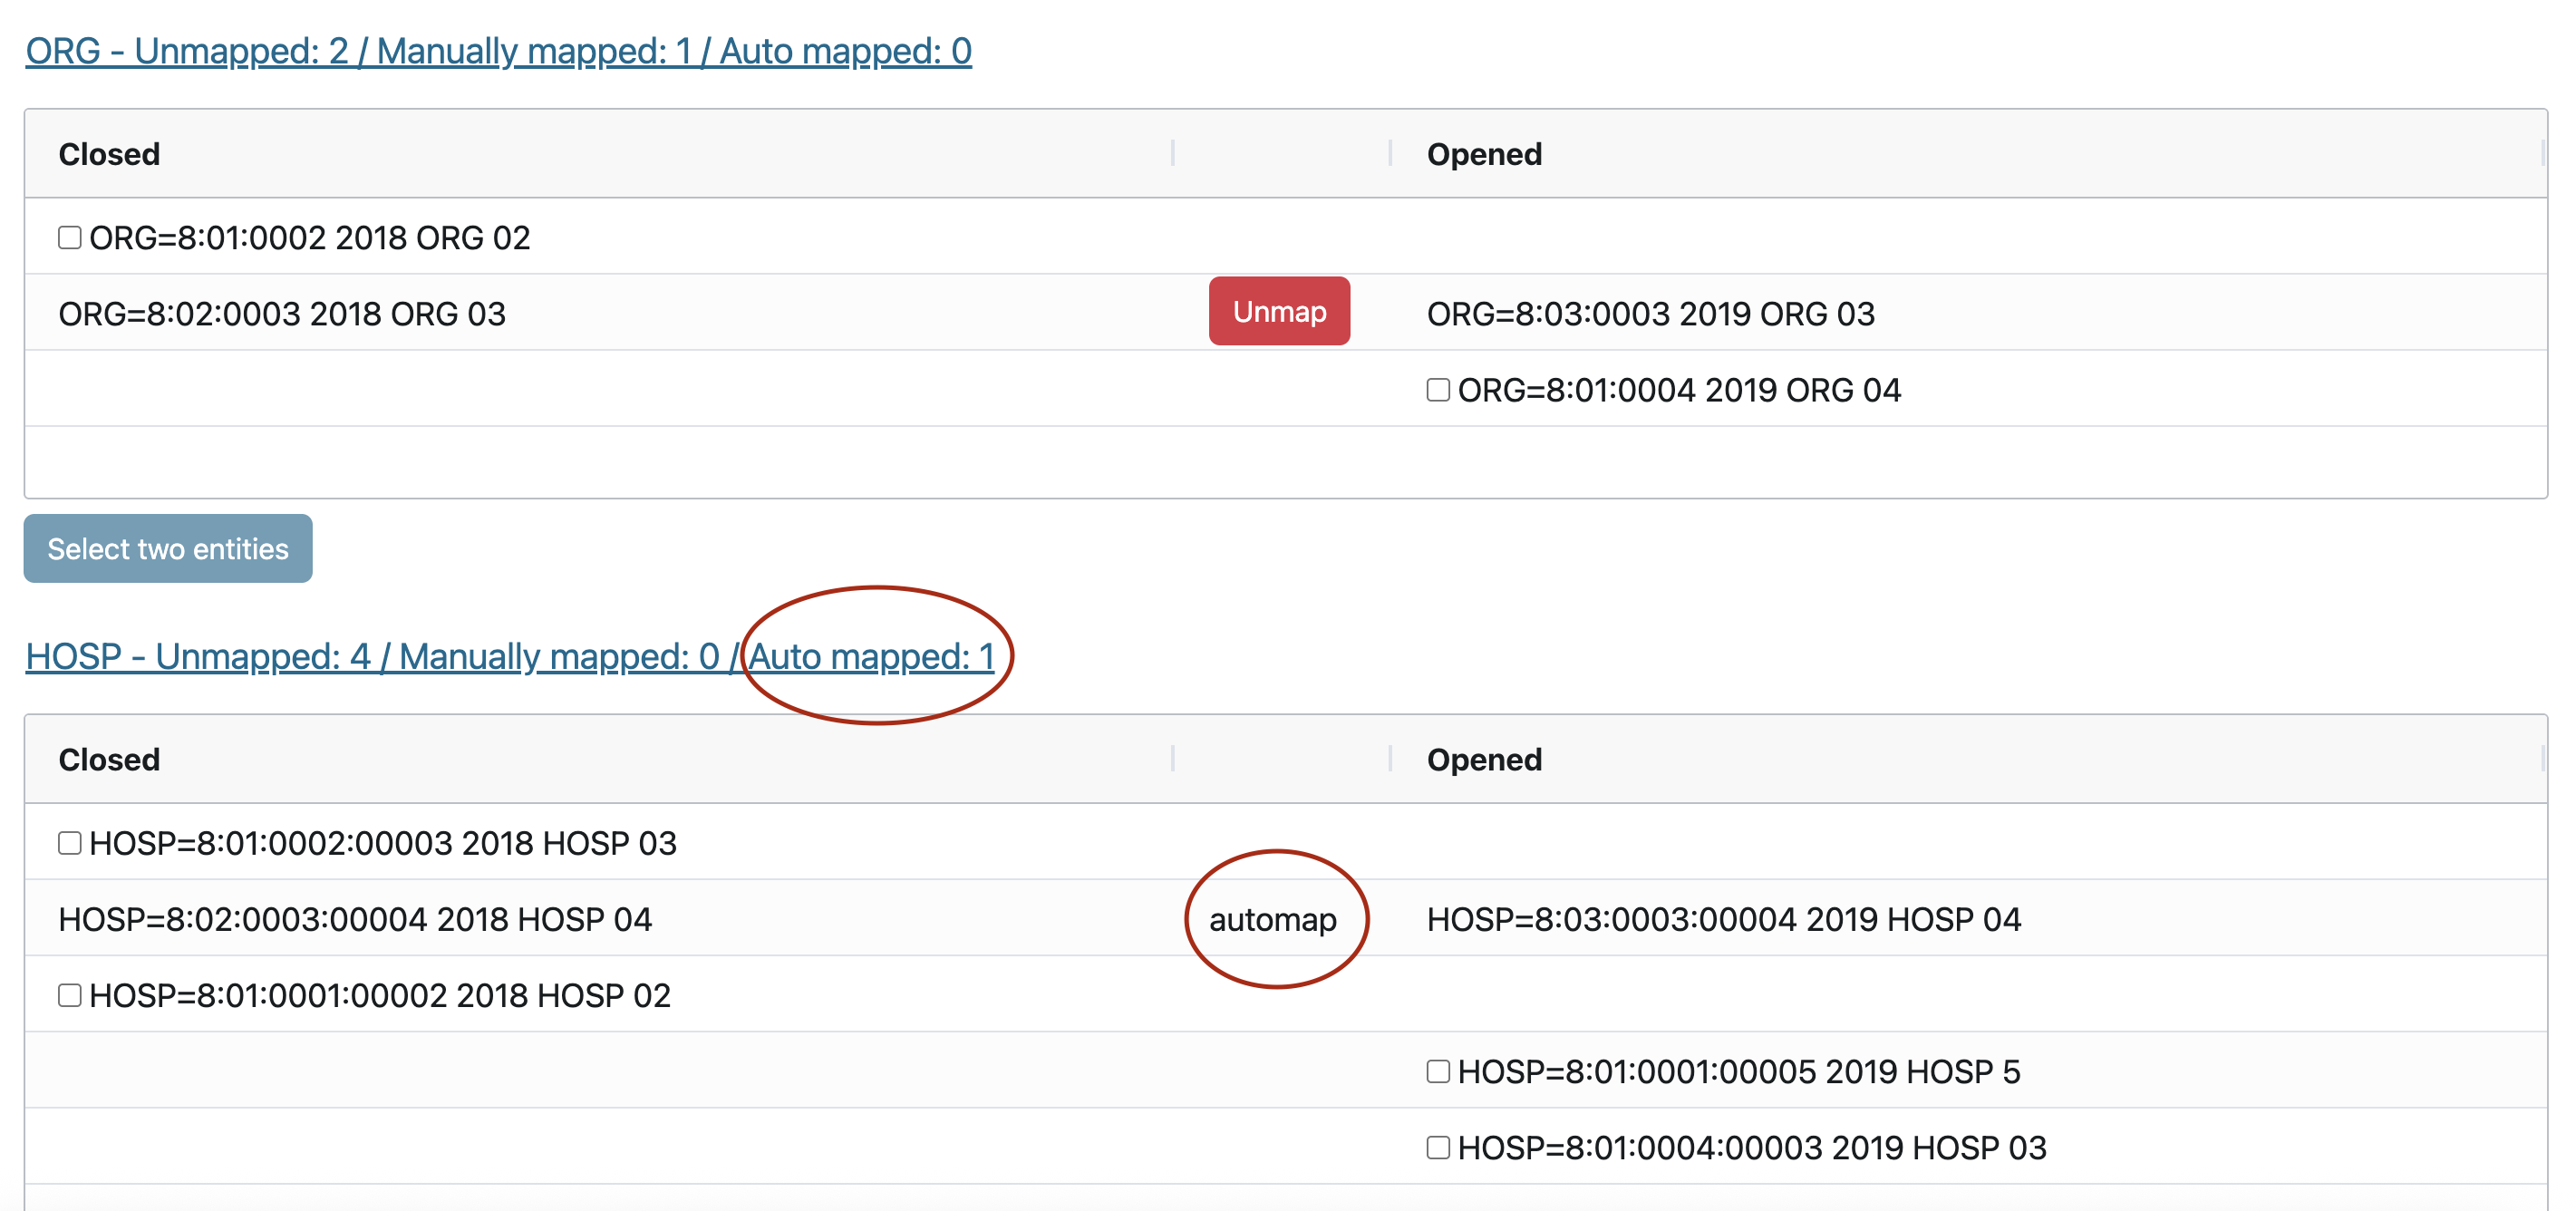The height and width of the screenshot is (1211, 2576).
Task: Click the automap label in HOSP table
Action: 1272,919
